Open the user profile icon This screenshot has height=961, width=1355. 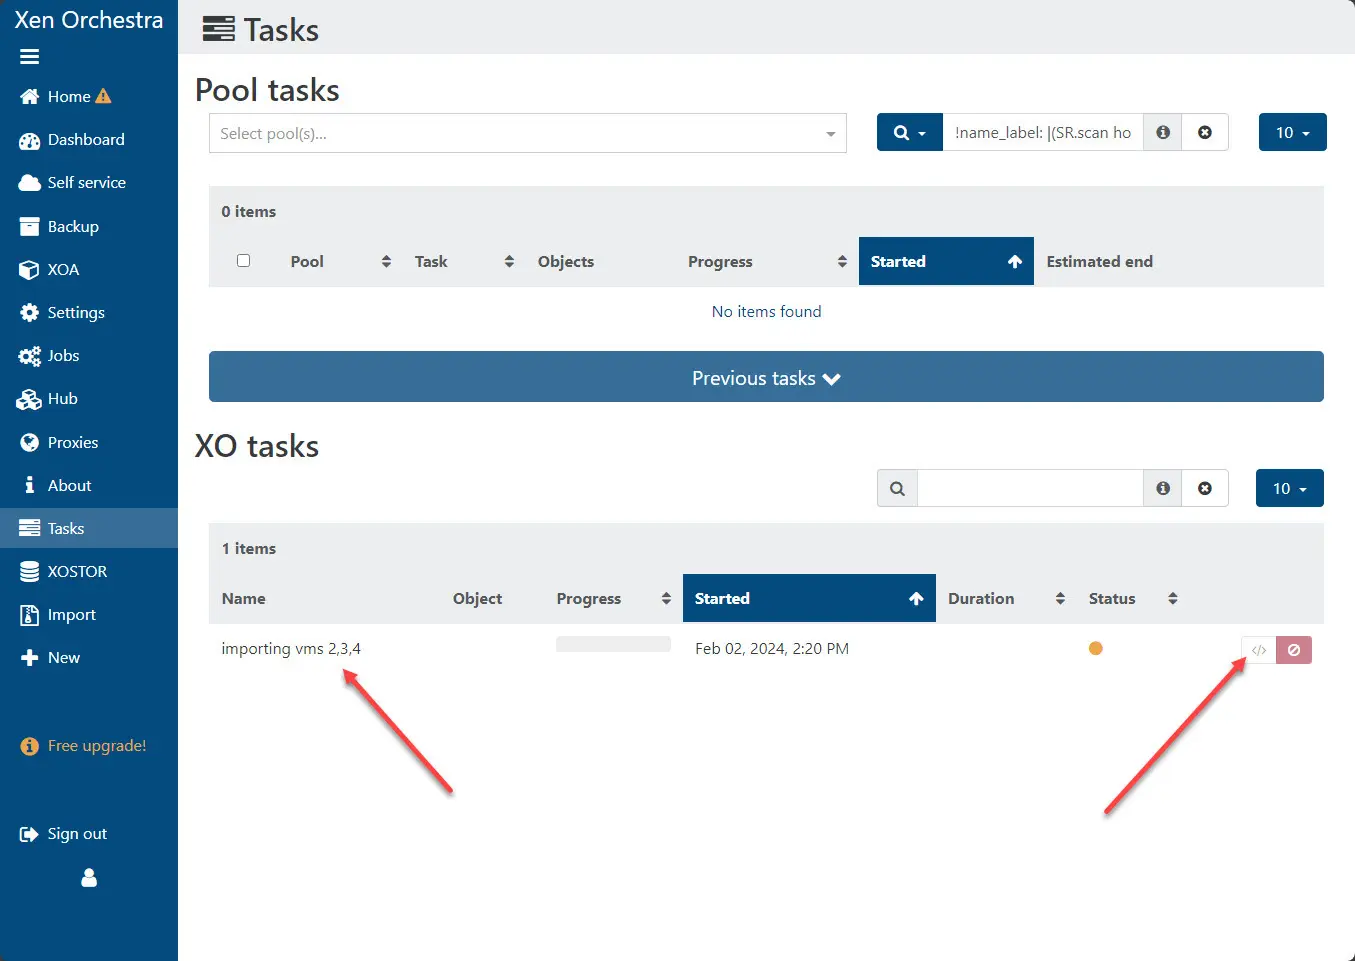(x=89, y=878)
